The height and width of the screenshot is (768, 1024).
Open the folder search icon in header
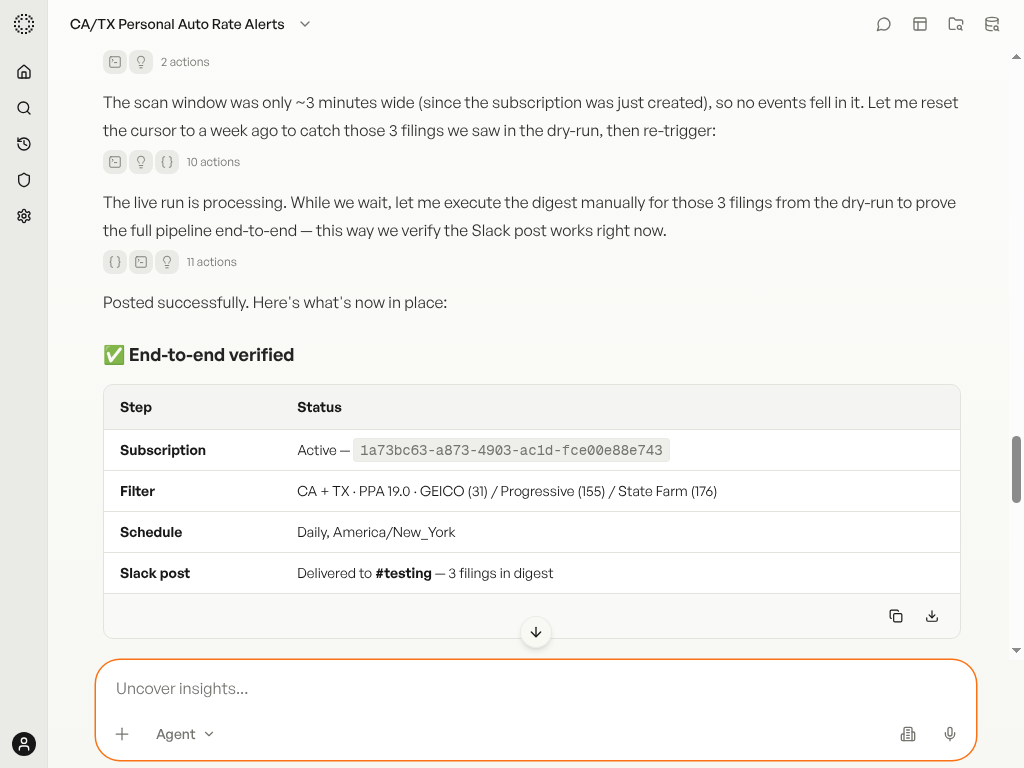coord(956,24)
